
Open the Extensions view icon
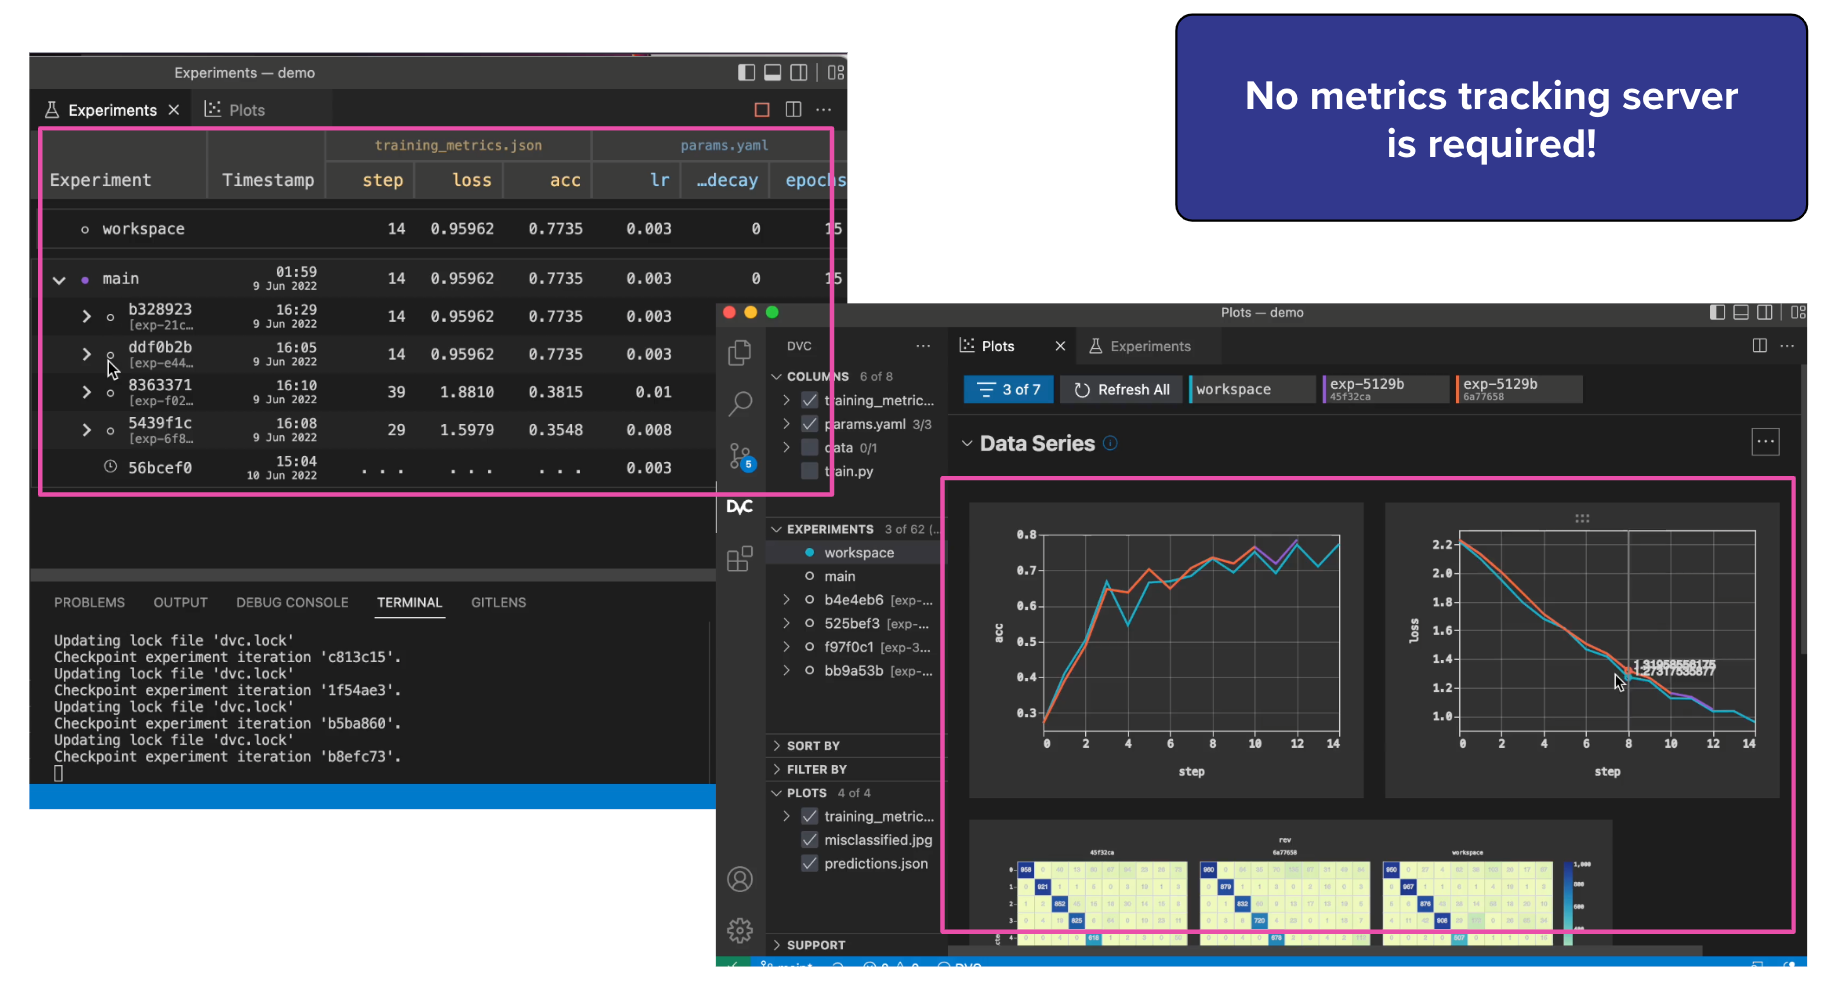(x=740, y=559)
